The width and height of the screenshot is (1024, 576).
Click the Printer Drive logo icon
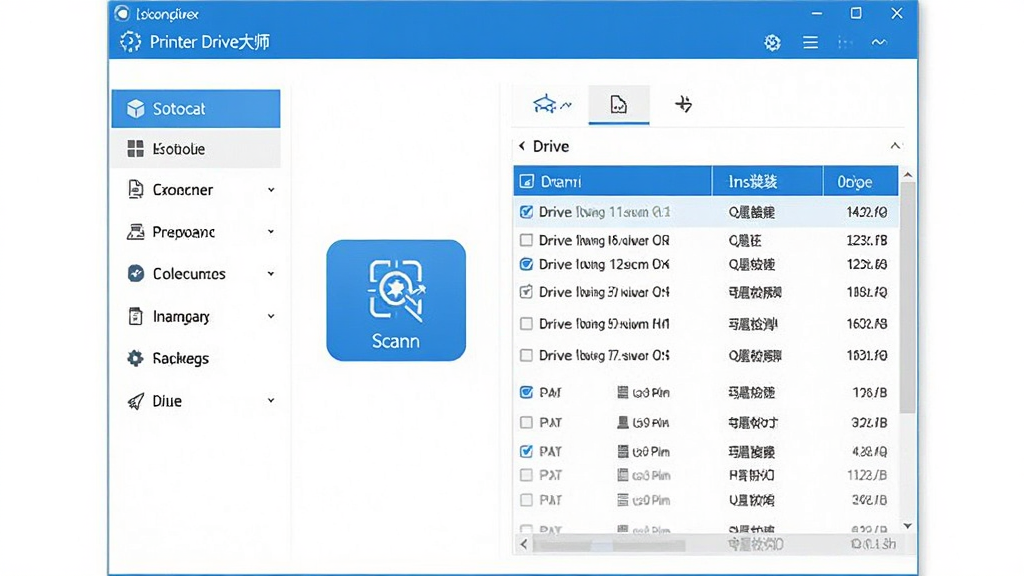coord(131,42)
